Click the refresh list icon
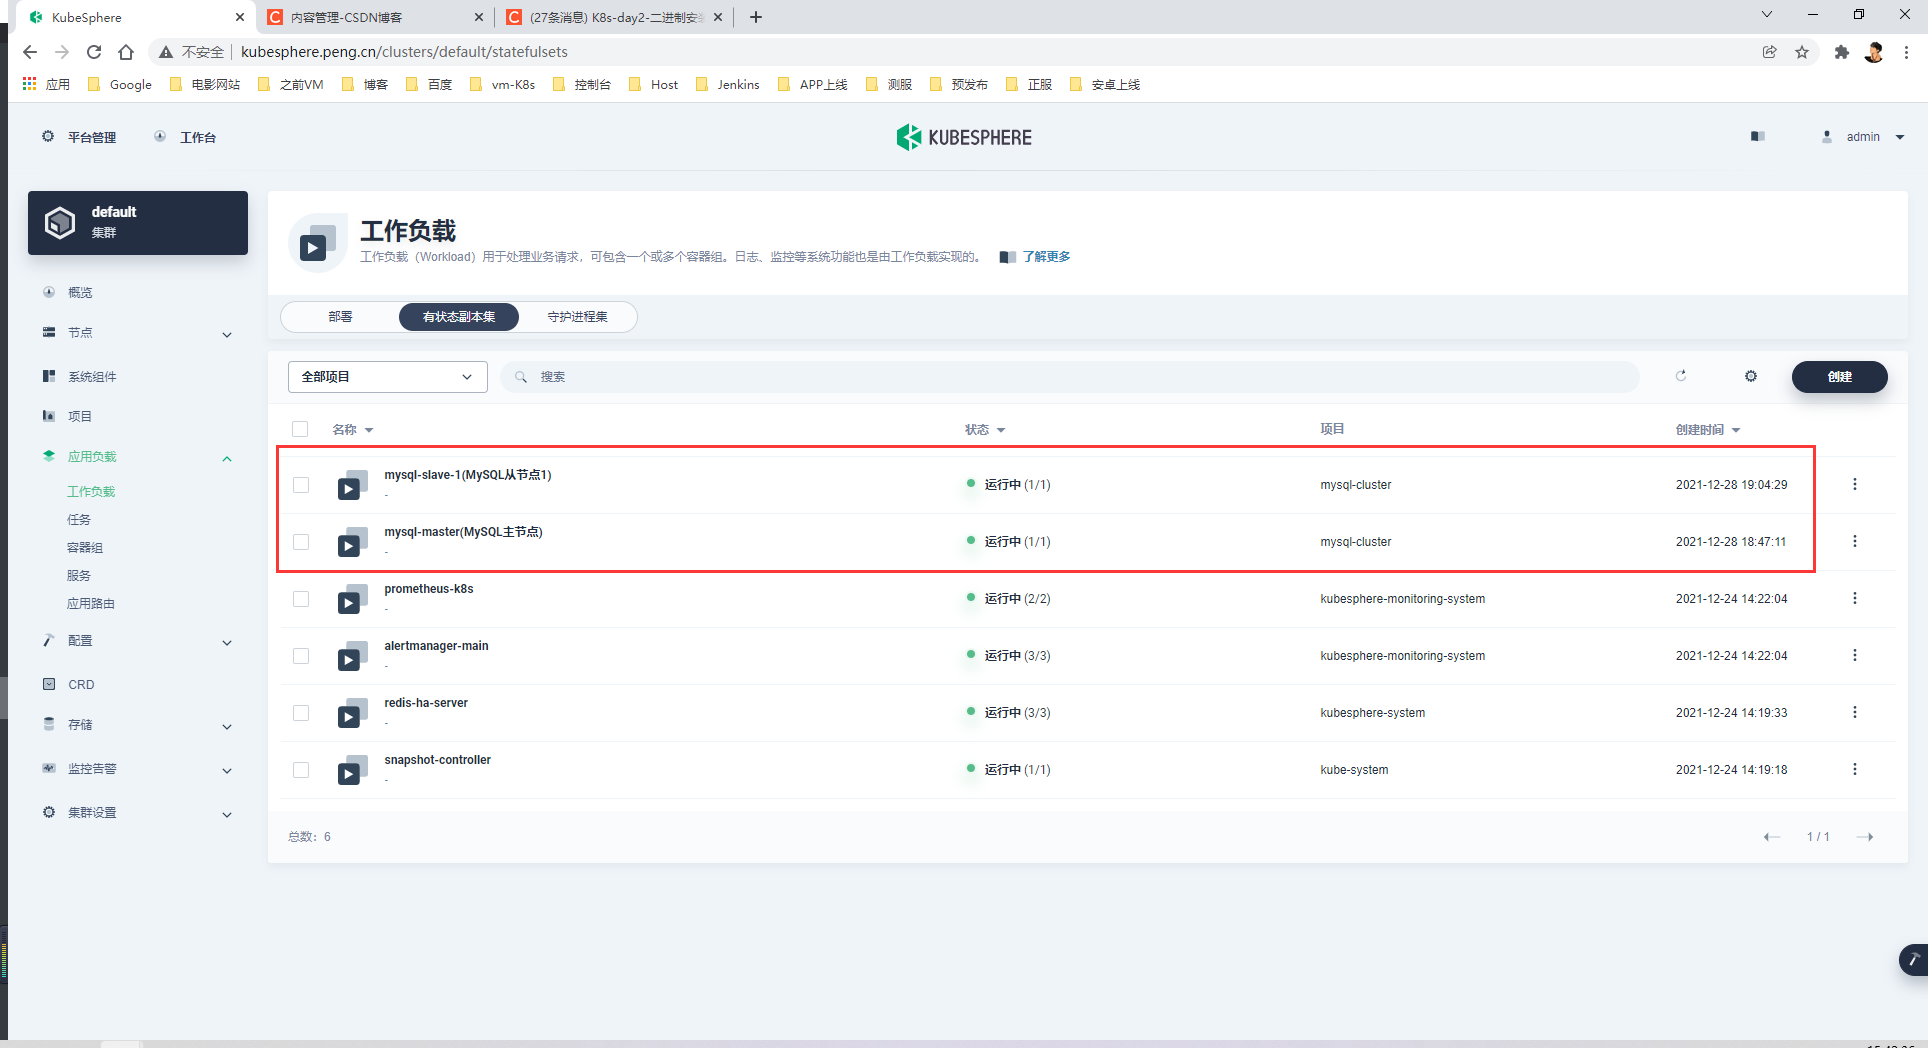Screen dimensions: 1928x1048 click(x=1681, y=376)
